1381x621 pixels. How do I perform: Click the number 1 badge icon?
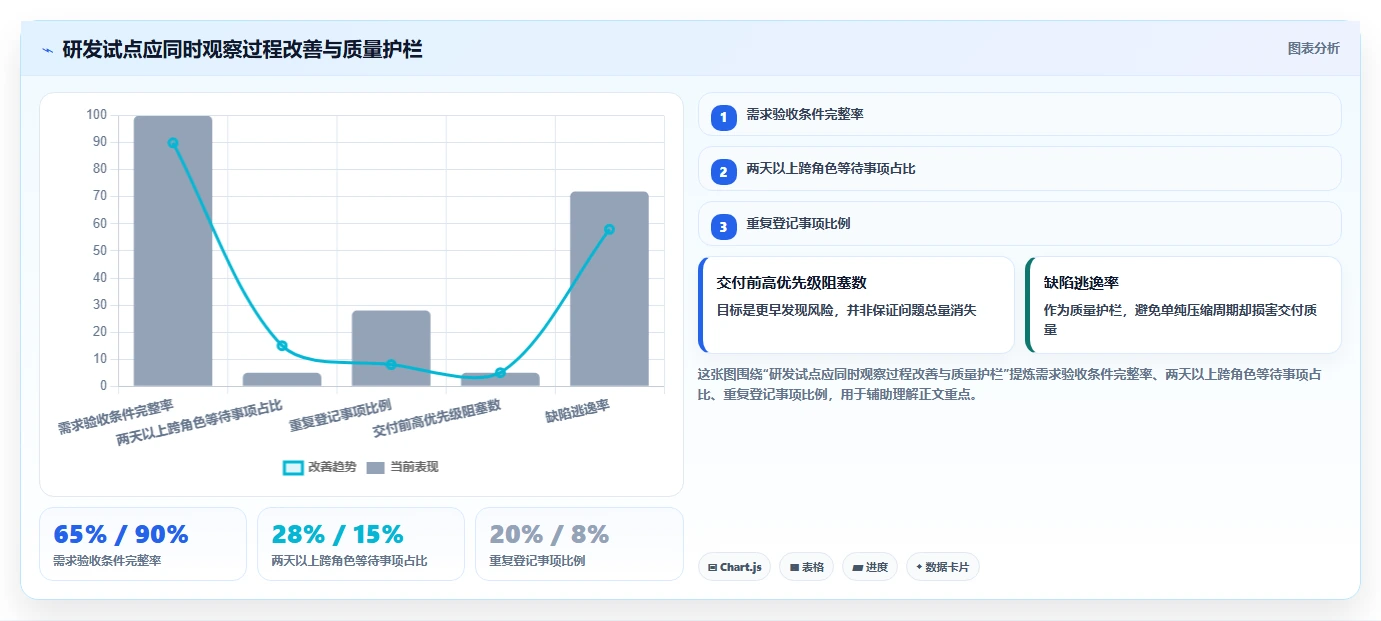pos(723,118)
